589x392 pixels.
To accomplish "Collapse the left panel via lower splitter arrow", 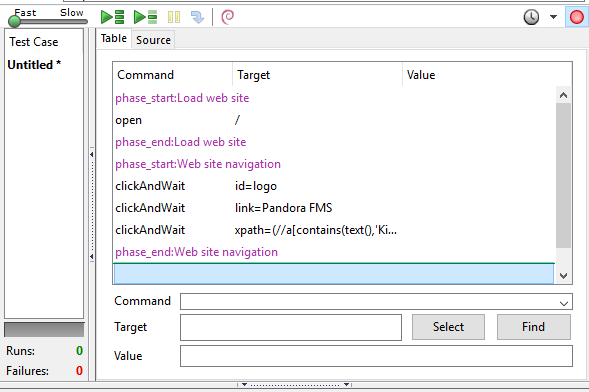I will click(92, 256).
